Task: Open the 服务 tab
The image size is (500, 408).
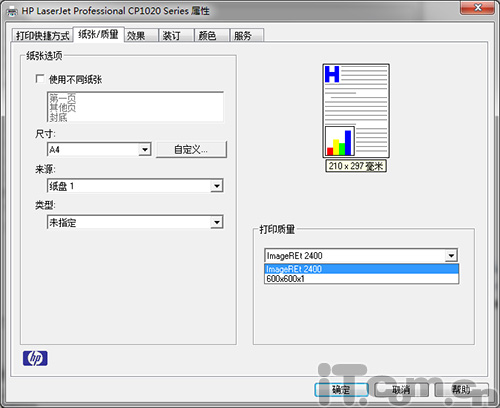Action: pos(247,35)
